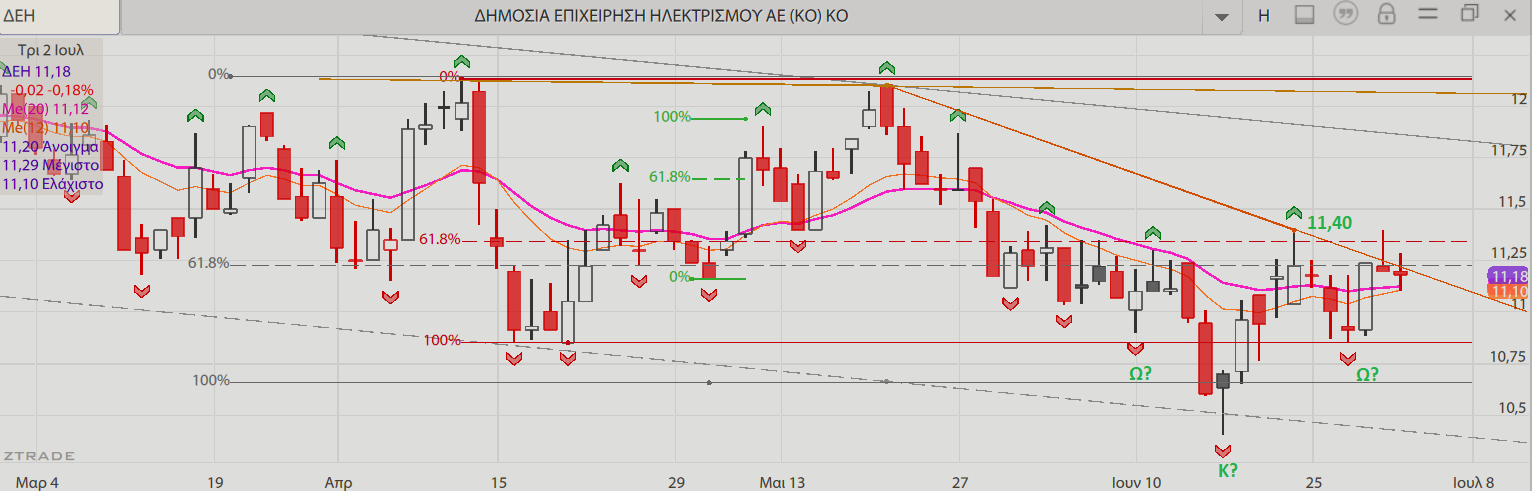
Task: Click the Με(12) 11,10 indicator label
Action: [46, 128]
